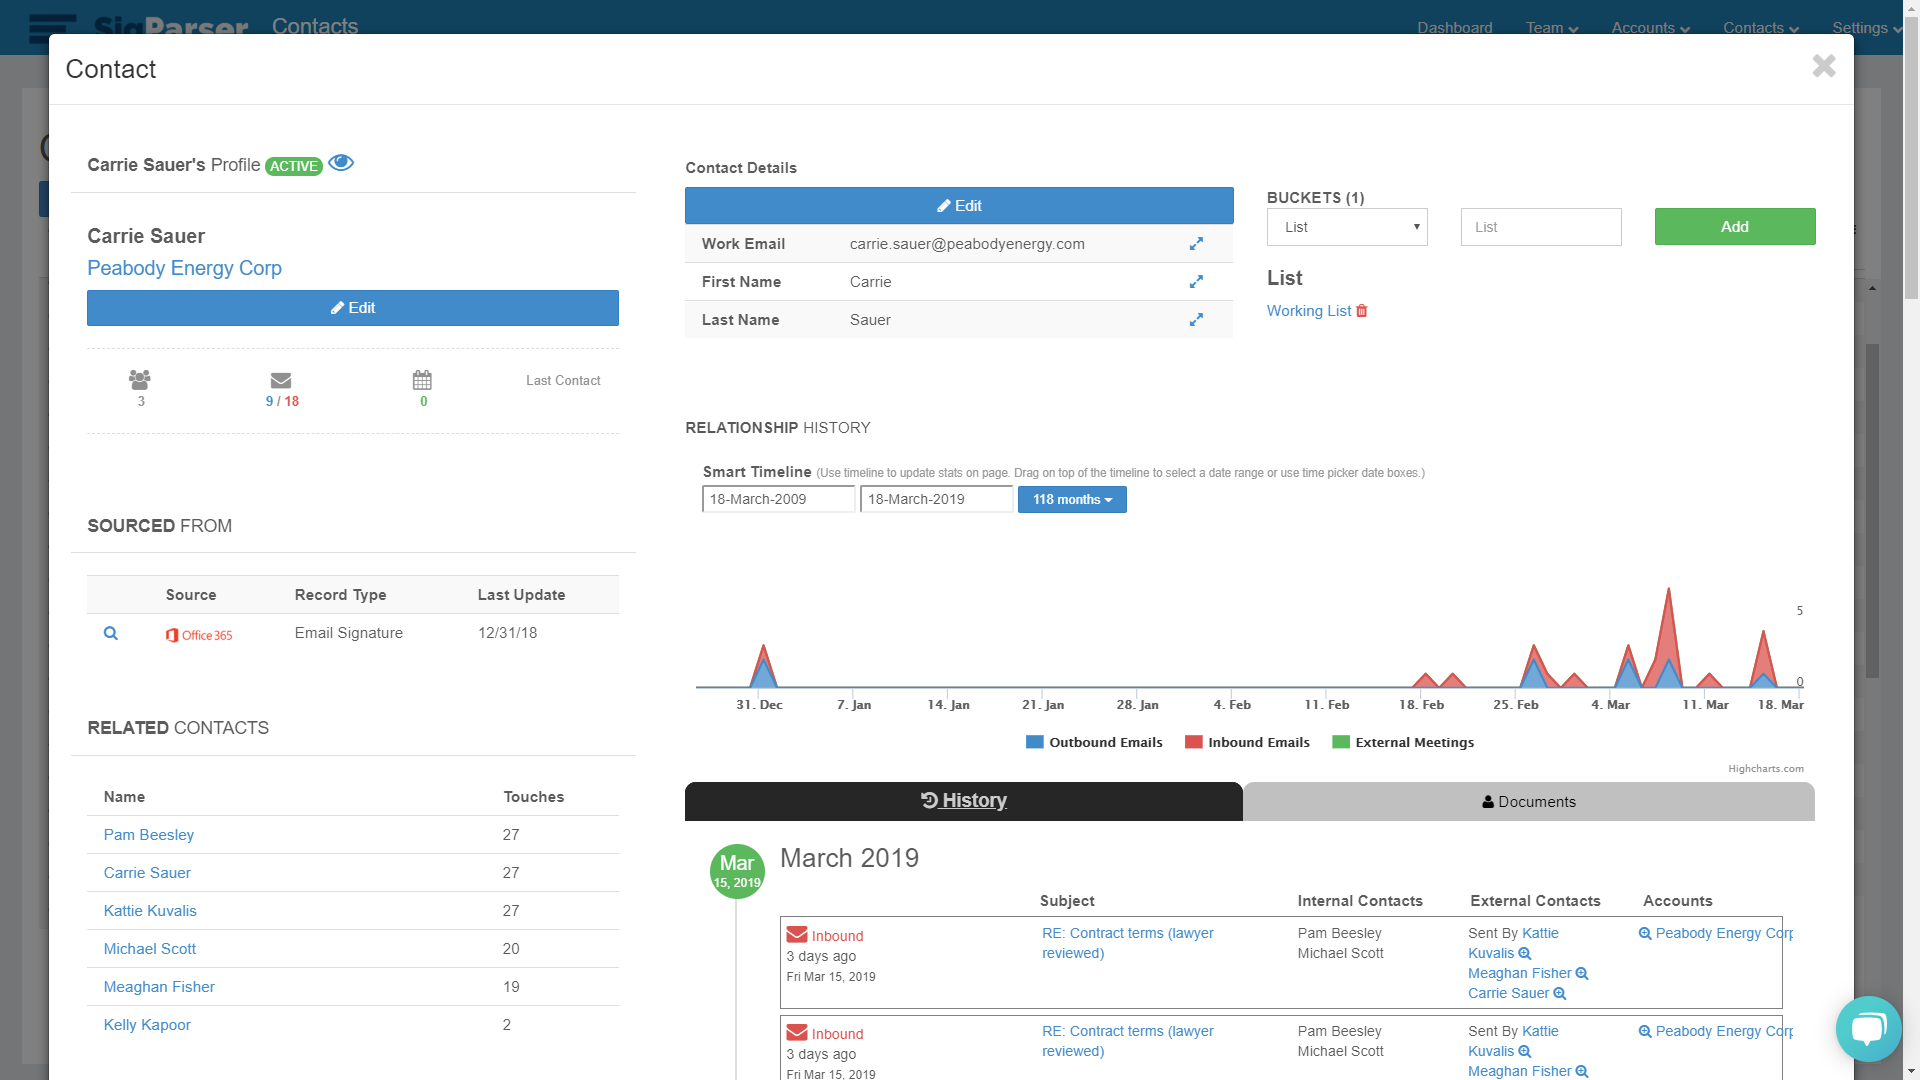
Task: Expand the Work Email field arrow icon
Action: coord(1196,244)
